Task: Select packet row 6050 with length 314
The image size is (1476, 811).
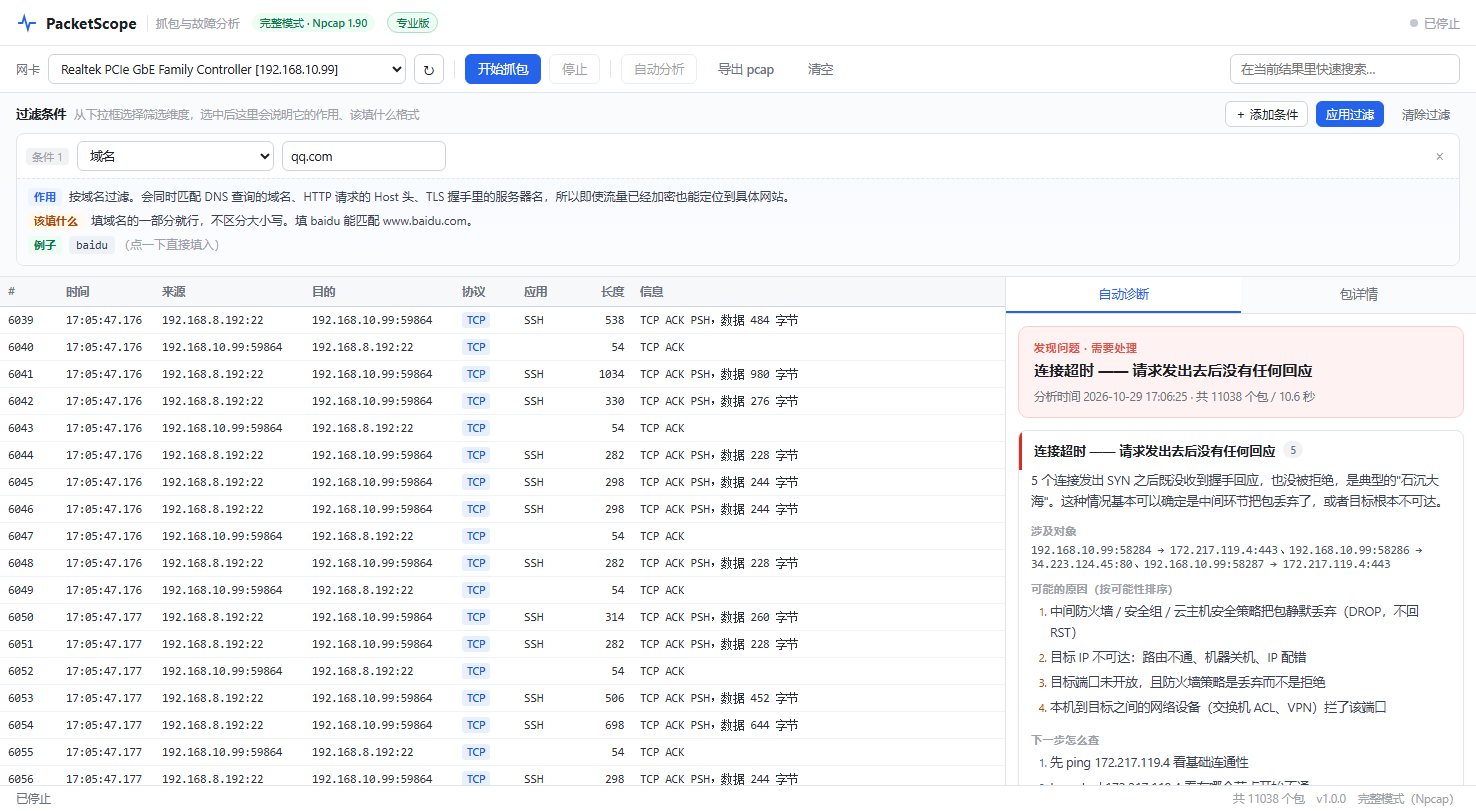Action: point(503,617)
